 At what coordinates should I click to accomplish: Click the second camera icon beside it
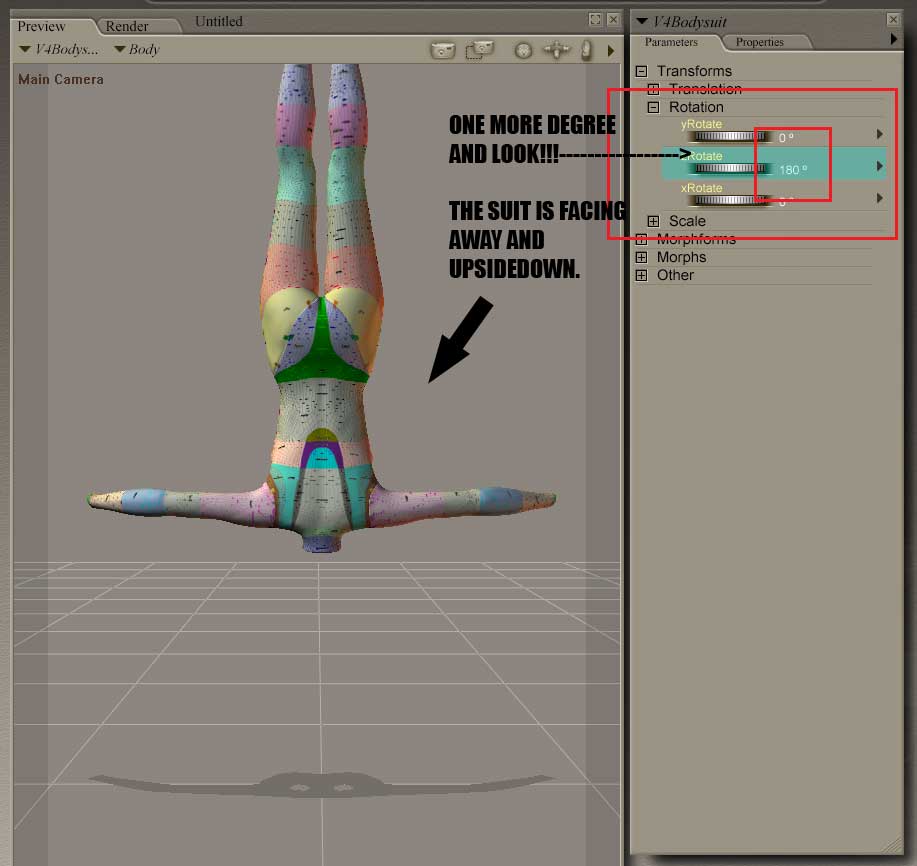click(479, 50)
